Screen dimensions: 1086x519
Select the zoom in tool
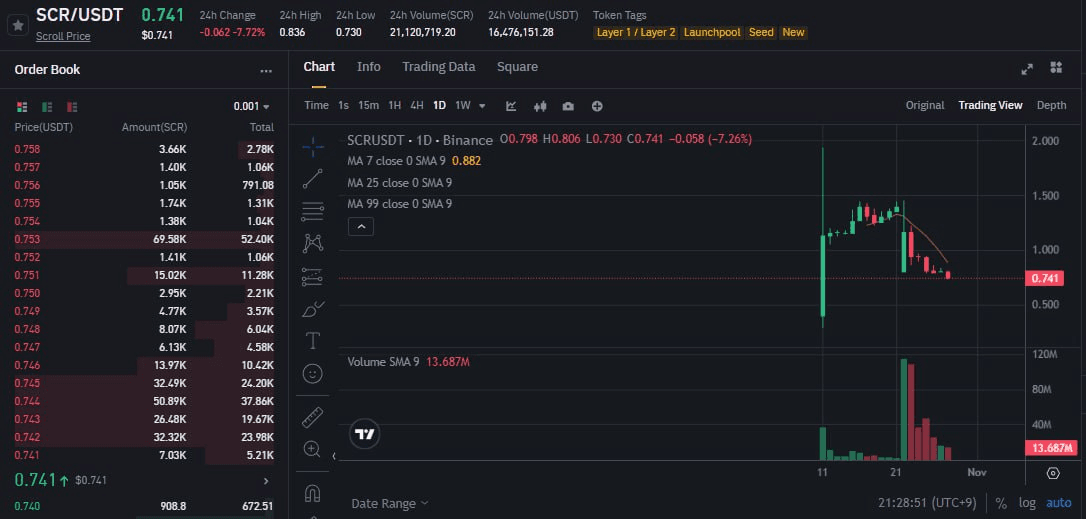313,449
